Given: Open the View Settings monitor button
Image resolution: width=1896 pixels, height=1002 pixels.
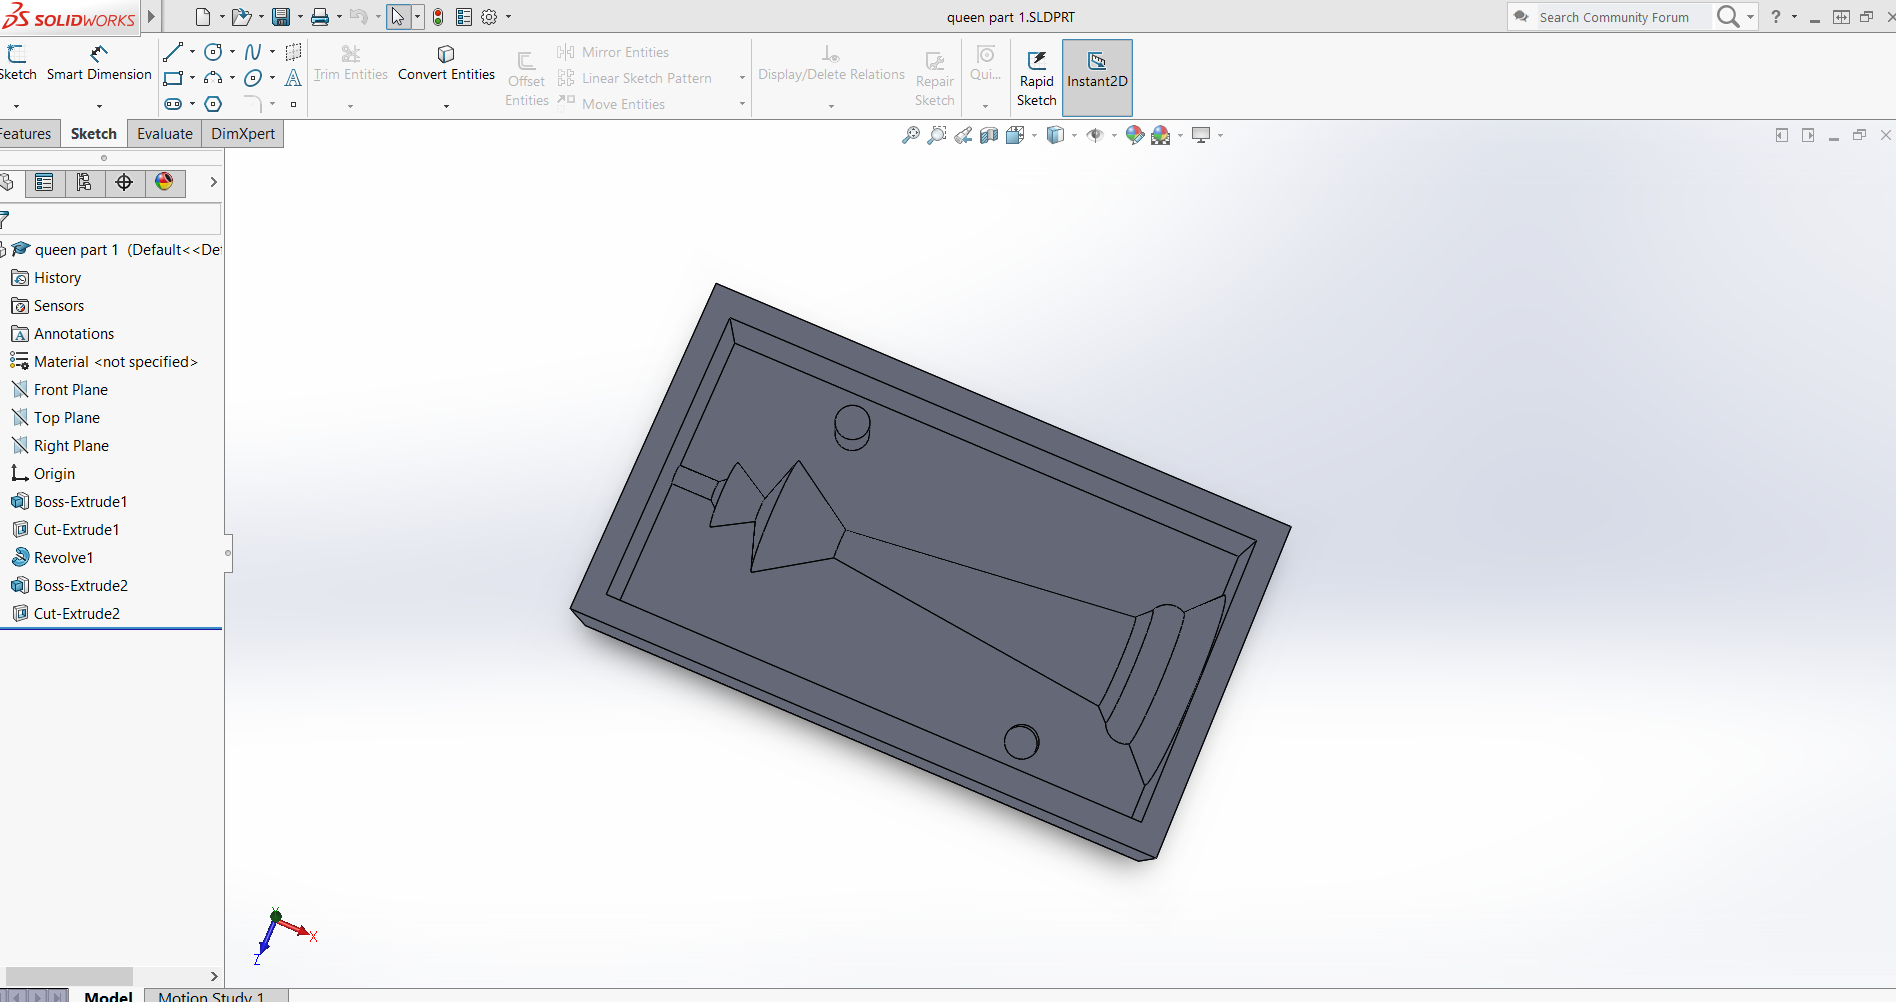Looking at the screenshot, I should click(x=1201, y=135).
